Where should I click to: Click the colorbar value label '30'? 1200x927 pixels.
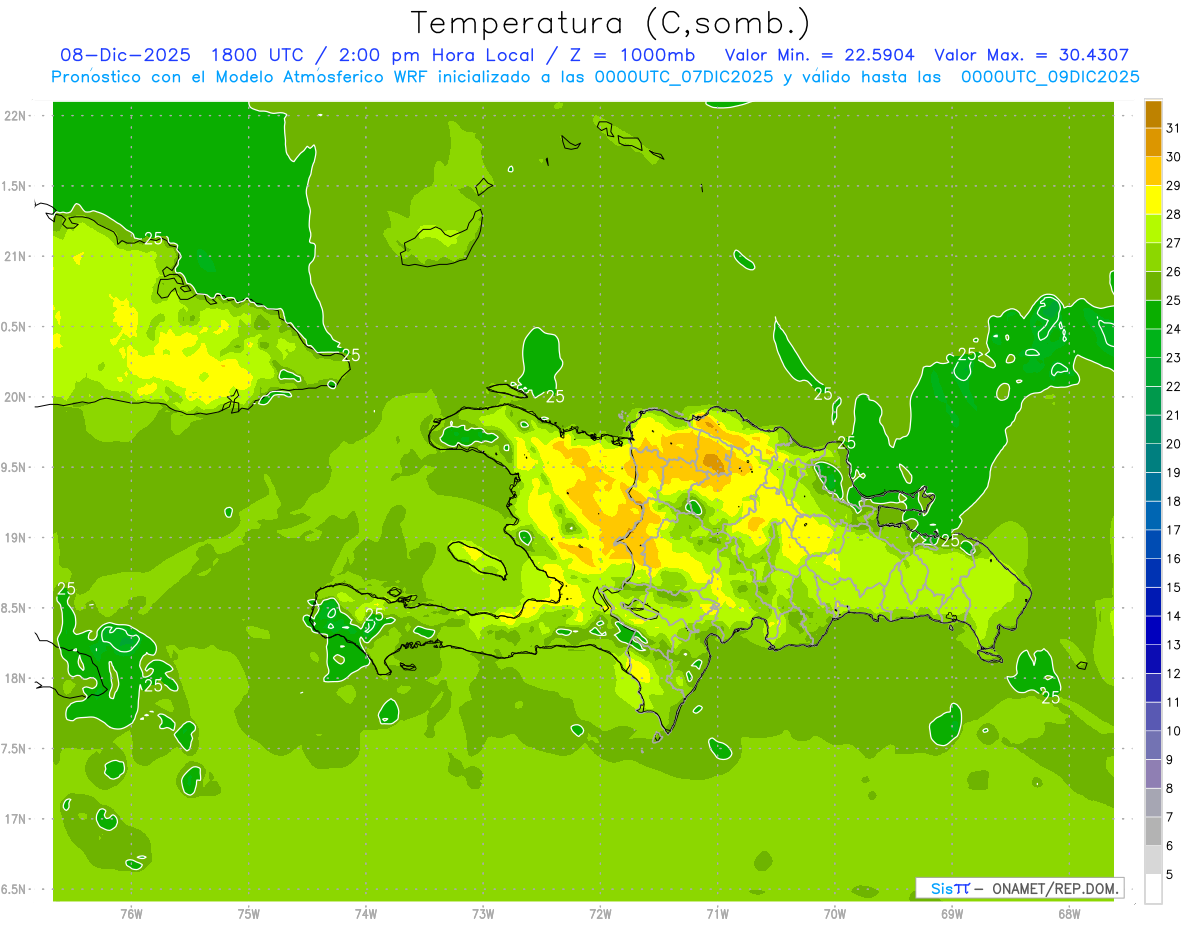coord(1173,157)
